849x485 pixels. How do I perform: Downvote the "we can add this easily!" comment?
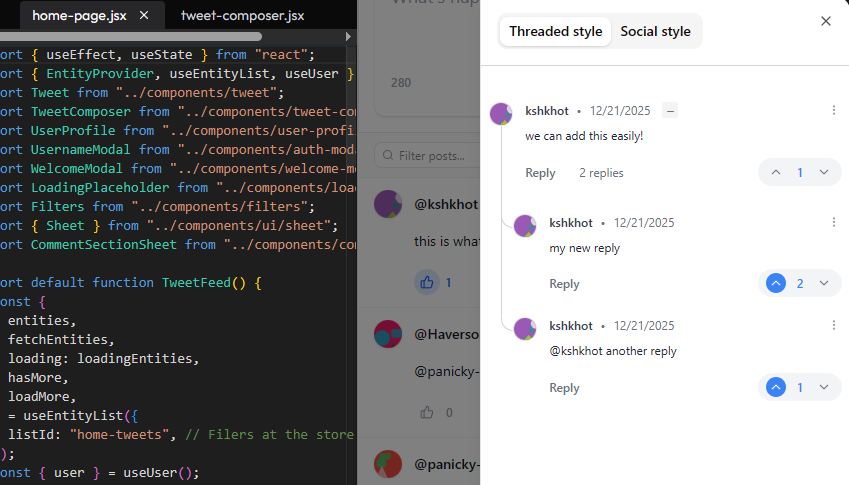tap(824, 172)
